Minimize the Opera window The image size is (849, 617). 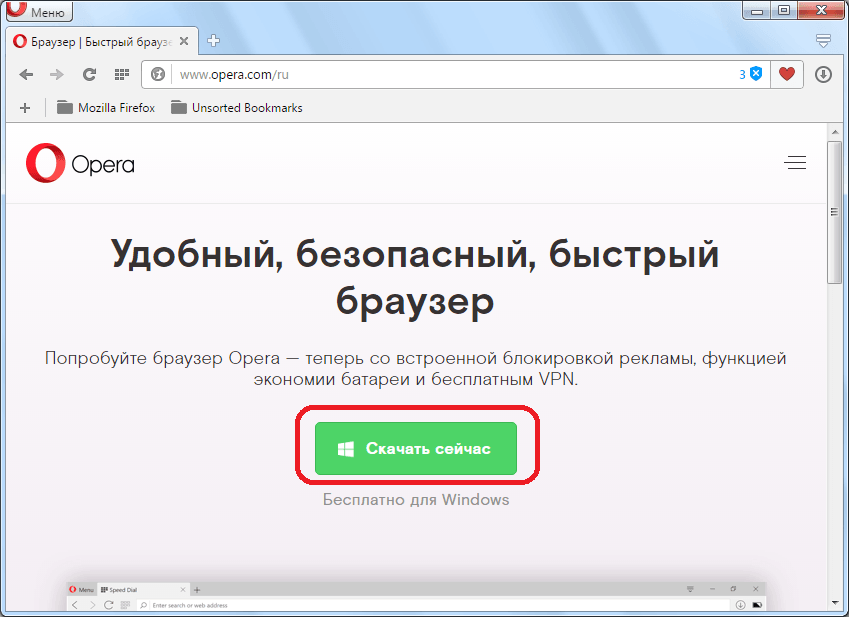tap(757, 10)
